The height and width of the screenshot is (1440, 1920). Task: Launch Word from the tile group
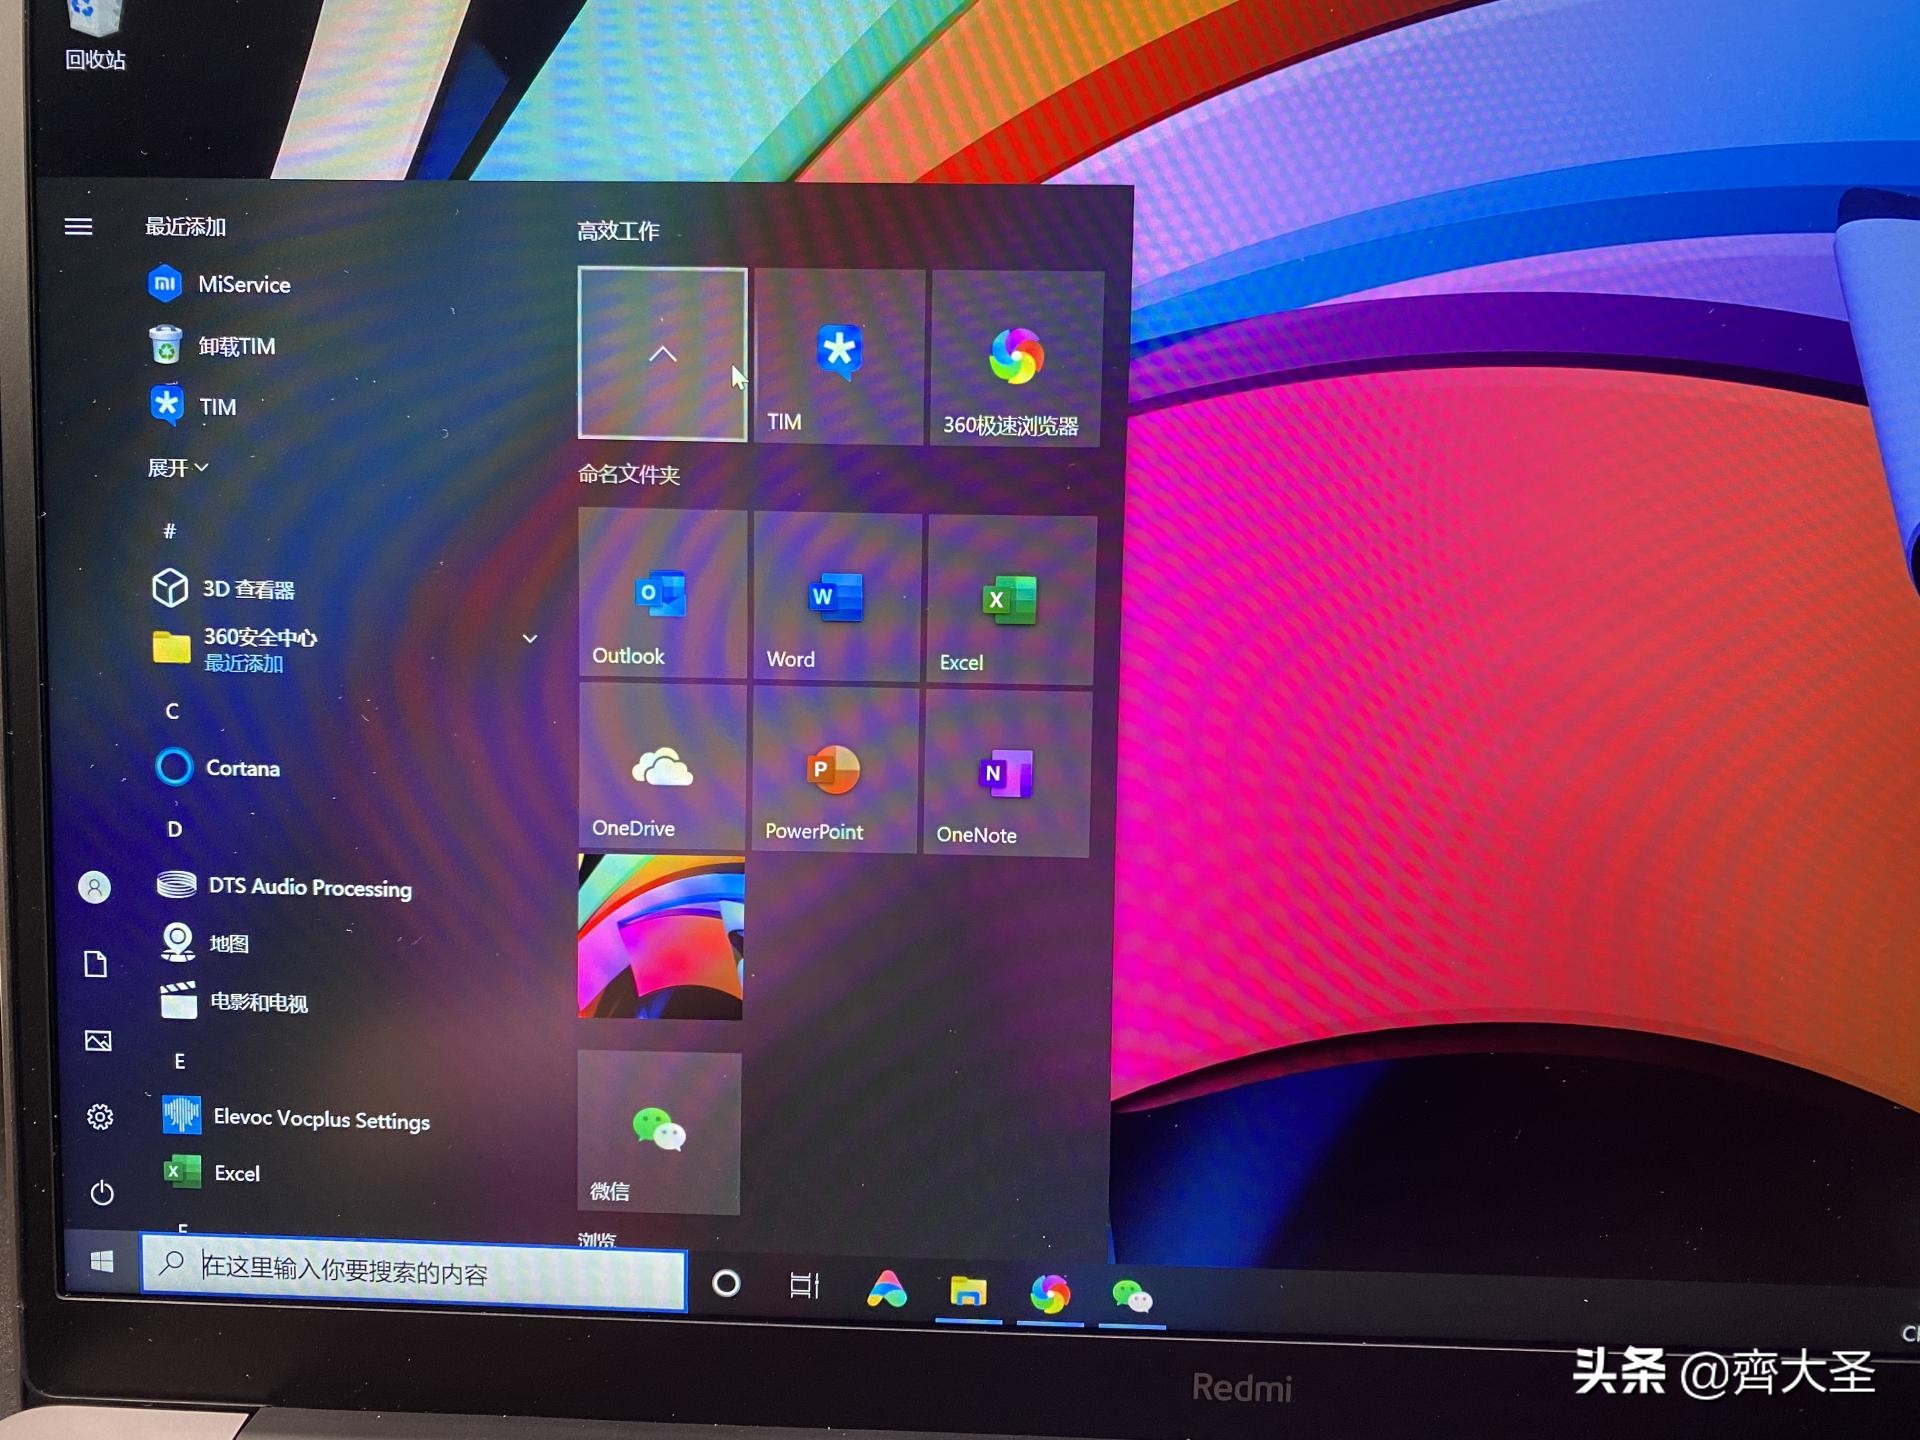pos(836,597)
